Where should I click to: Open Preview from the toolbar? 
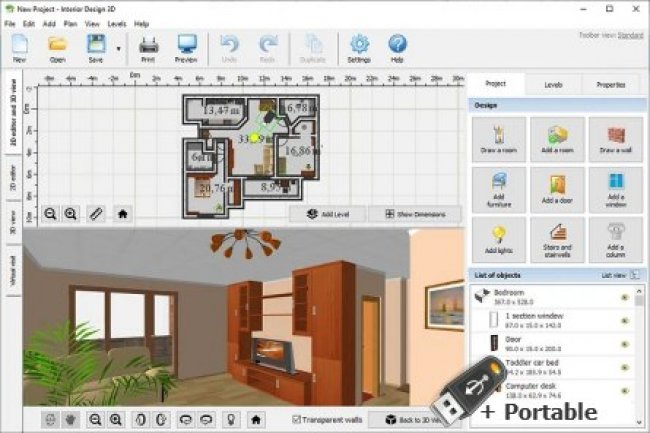point(186,48)
